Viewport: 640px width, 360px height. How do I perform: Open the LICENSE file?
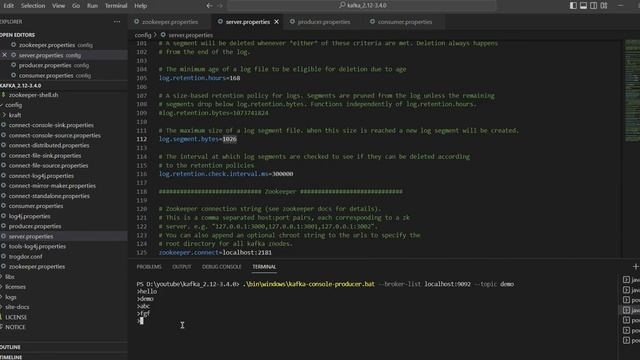(x=16, y=317)
